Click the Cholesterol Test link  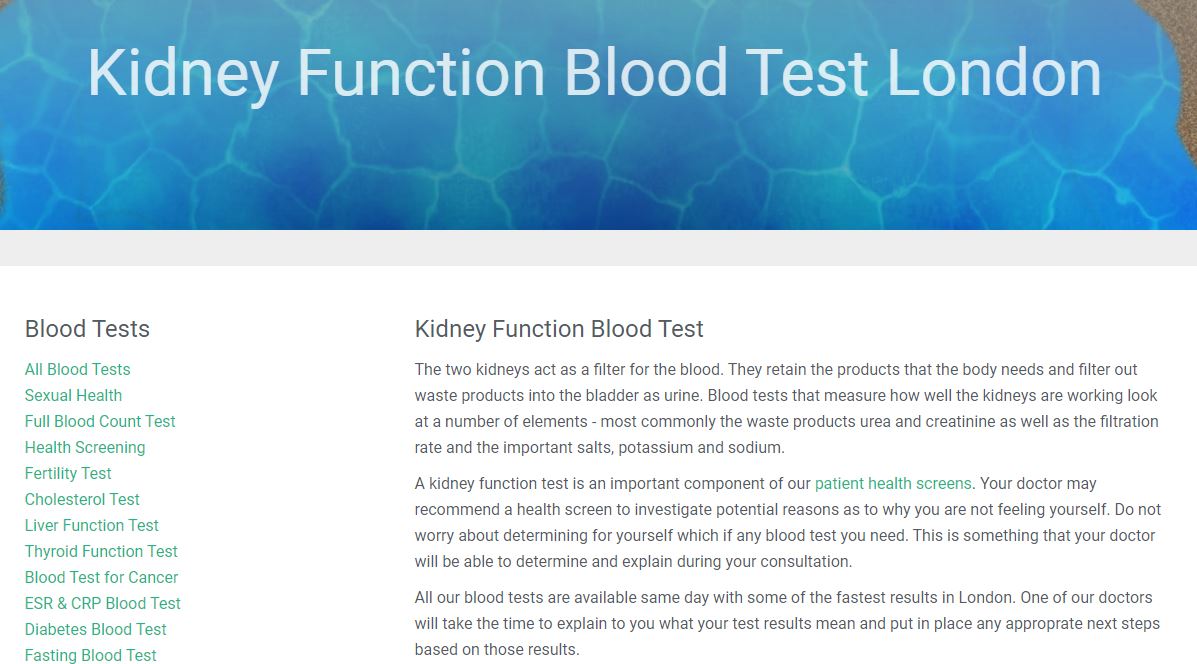coord(82,499)
